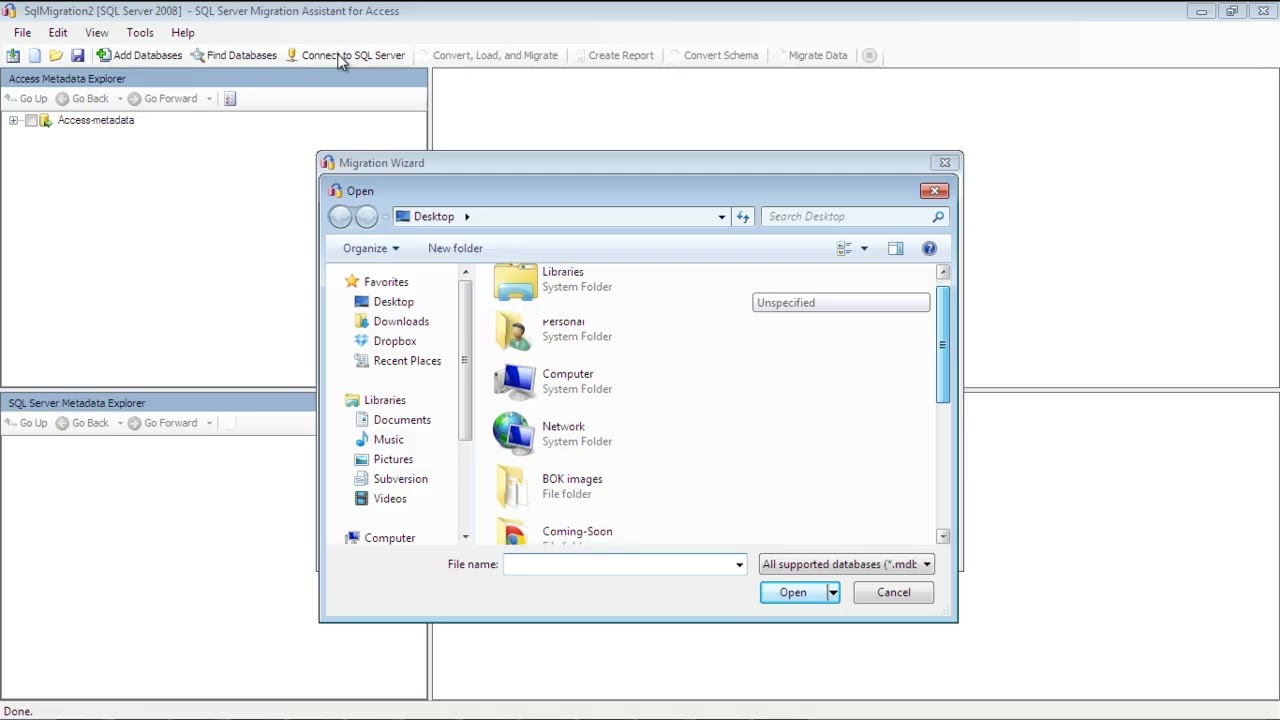Click the Migration Wizard icon at toolbar start

[x=13, y=55]
